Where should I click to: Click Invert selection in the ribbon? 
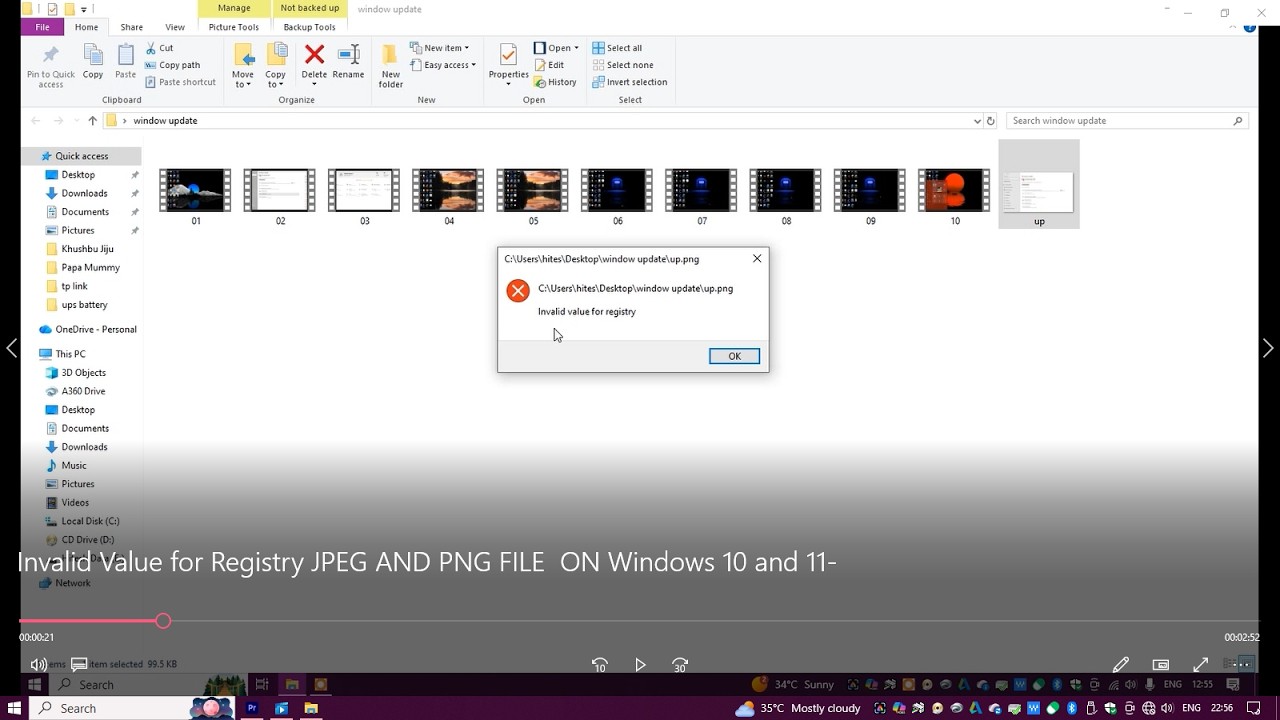click(x=629, y=82)
